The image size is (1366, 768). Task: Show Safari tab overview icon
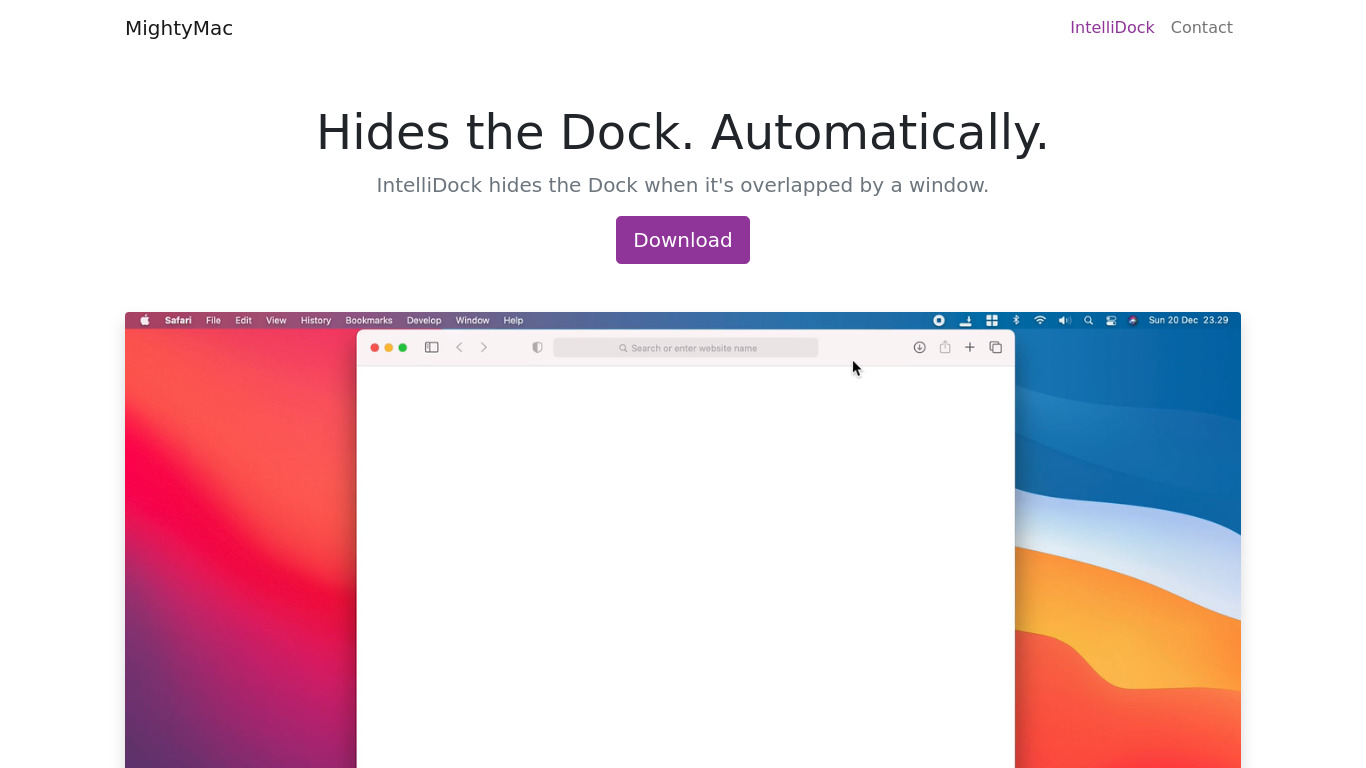[996, 347]
